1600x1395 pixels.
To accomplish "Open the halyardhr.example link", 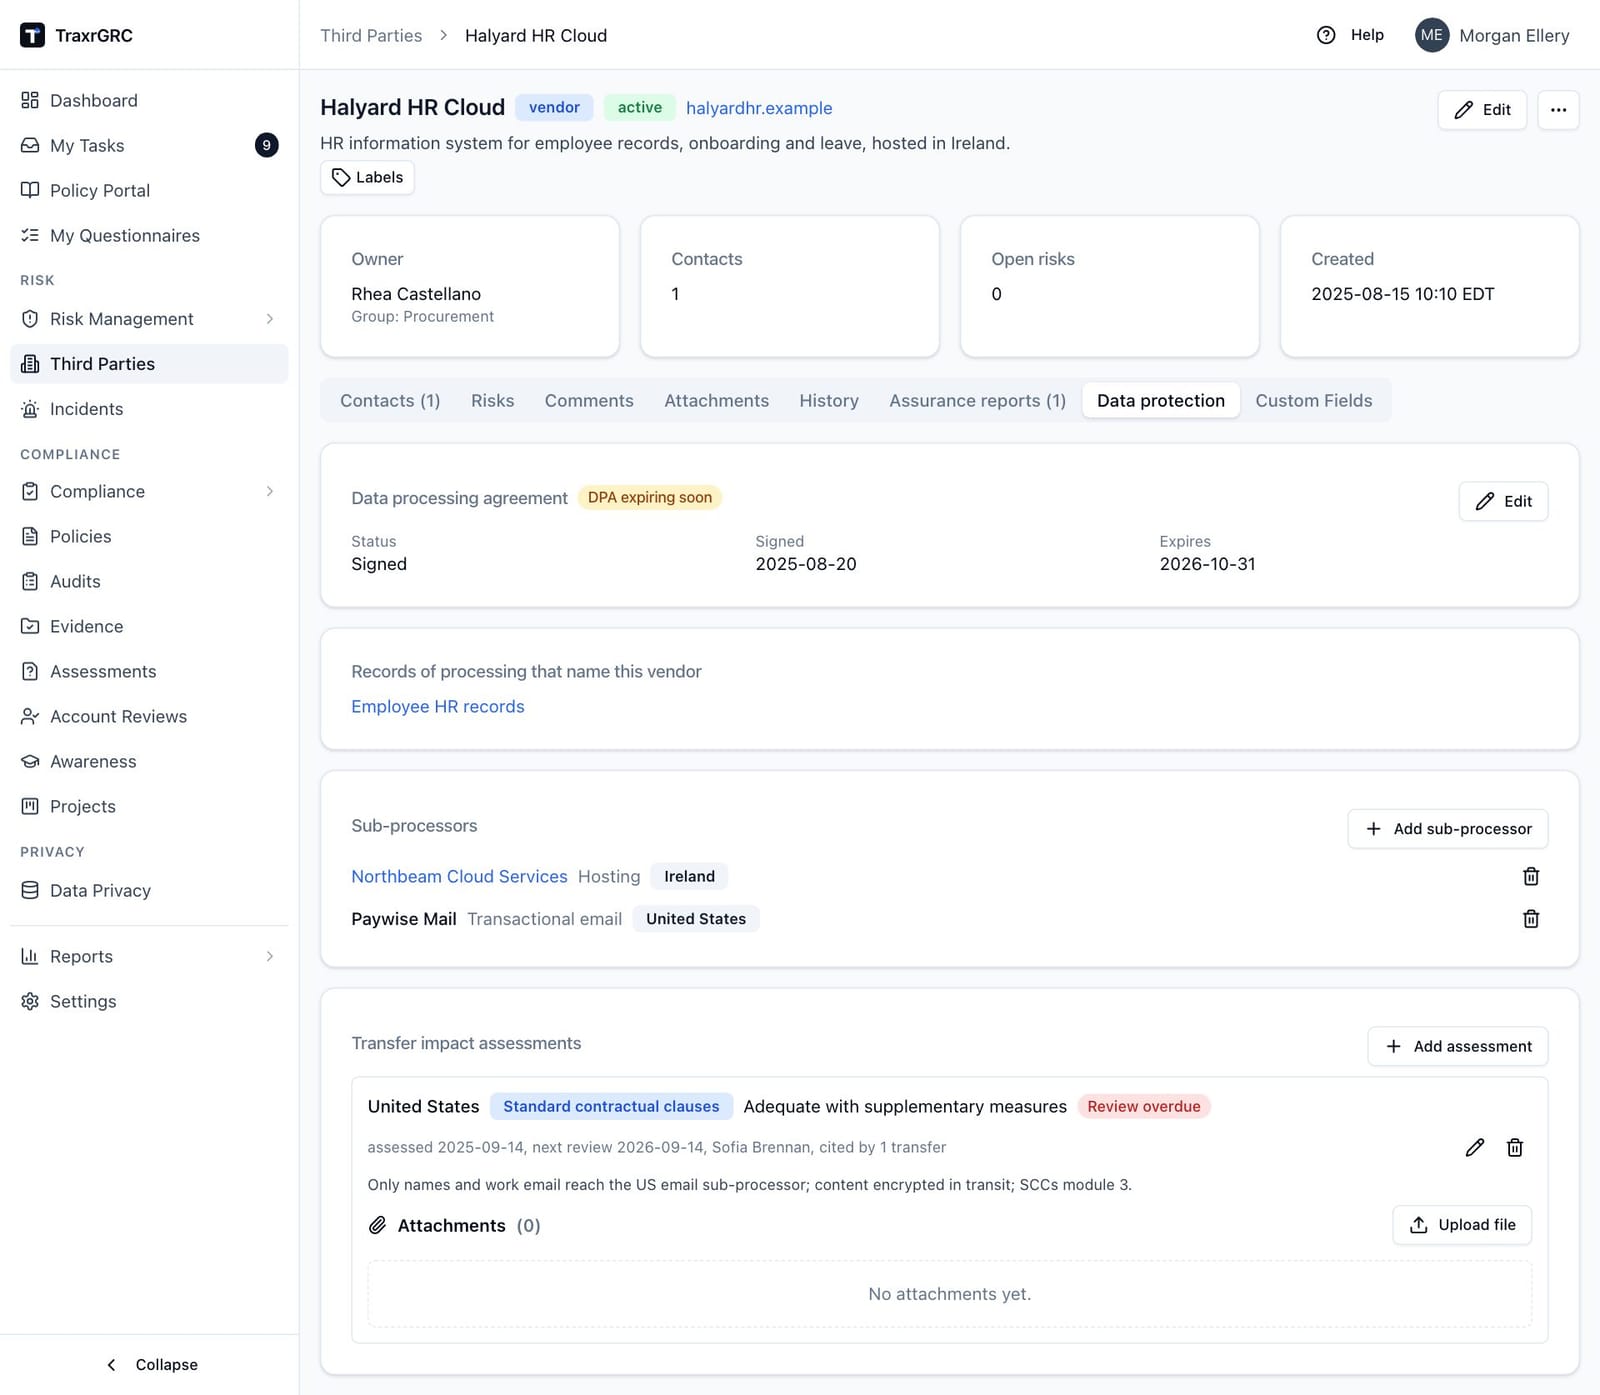I will click(x=759, y=108).
